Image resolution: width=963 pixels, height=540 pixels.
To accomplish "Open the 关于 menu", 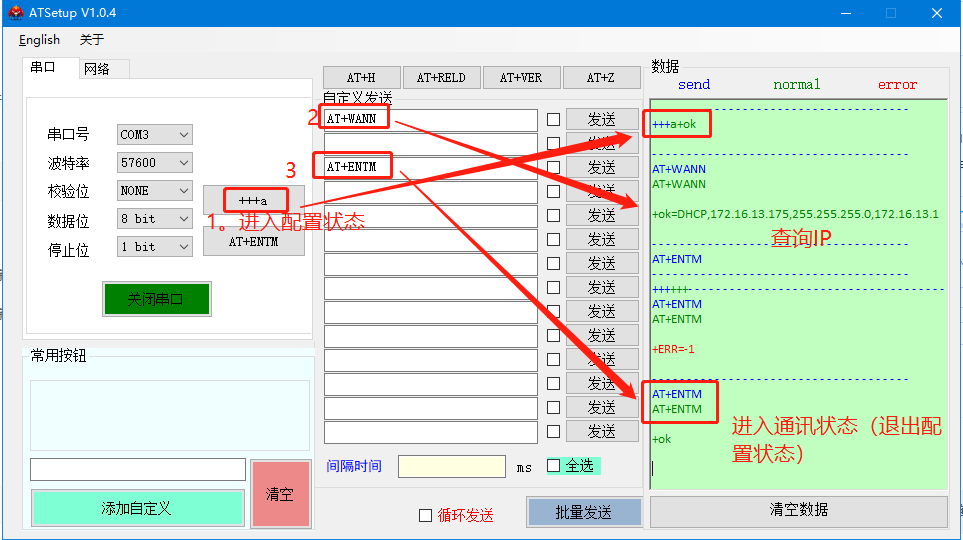I will click(92, 40).
